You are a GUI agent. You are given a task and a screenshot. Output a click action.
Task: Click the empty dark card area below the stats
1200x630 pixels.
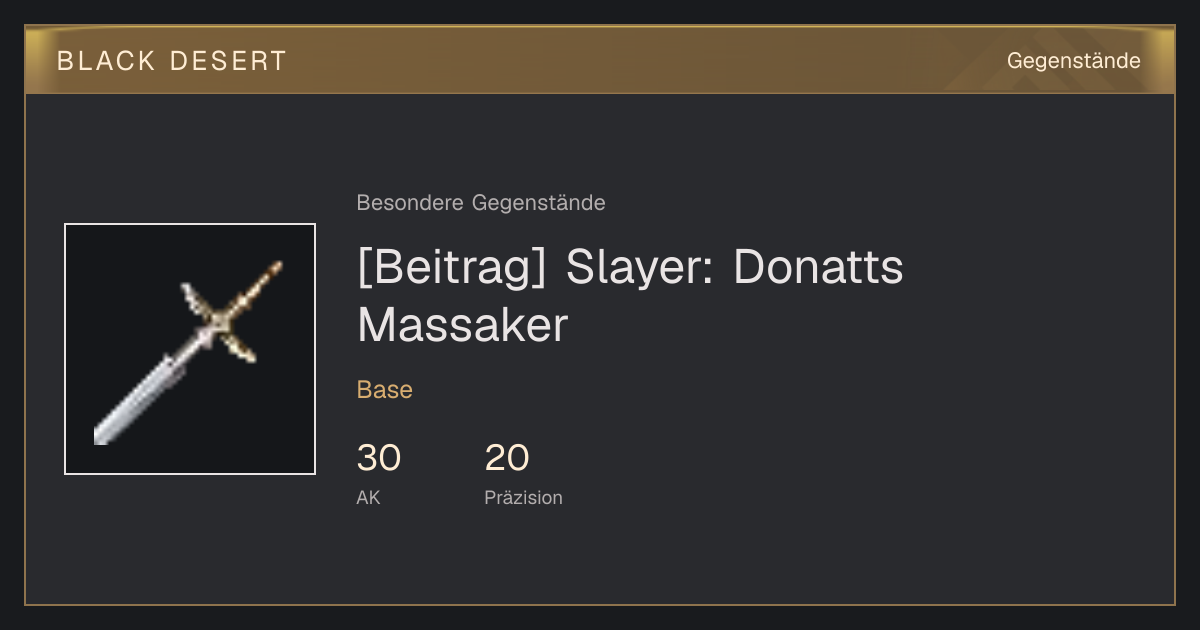pyautogui.click(x=600, y=560)
